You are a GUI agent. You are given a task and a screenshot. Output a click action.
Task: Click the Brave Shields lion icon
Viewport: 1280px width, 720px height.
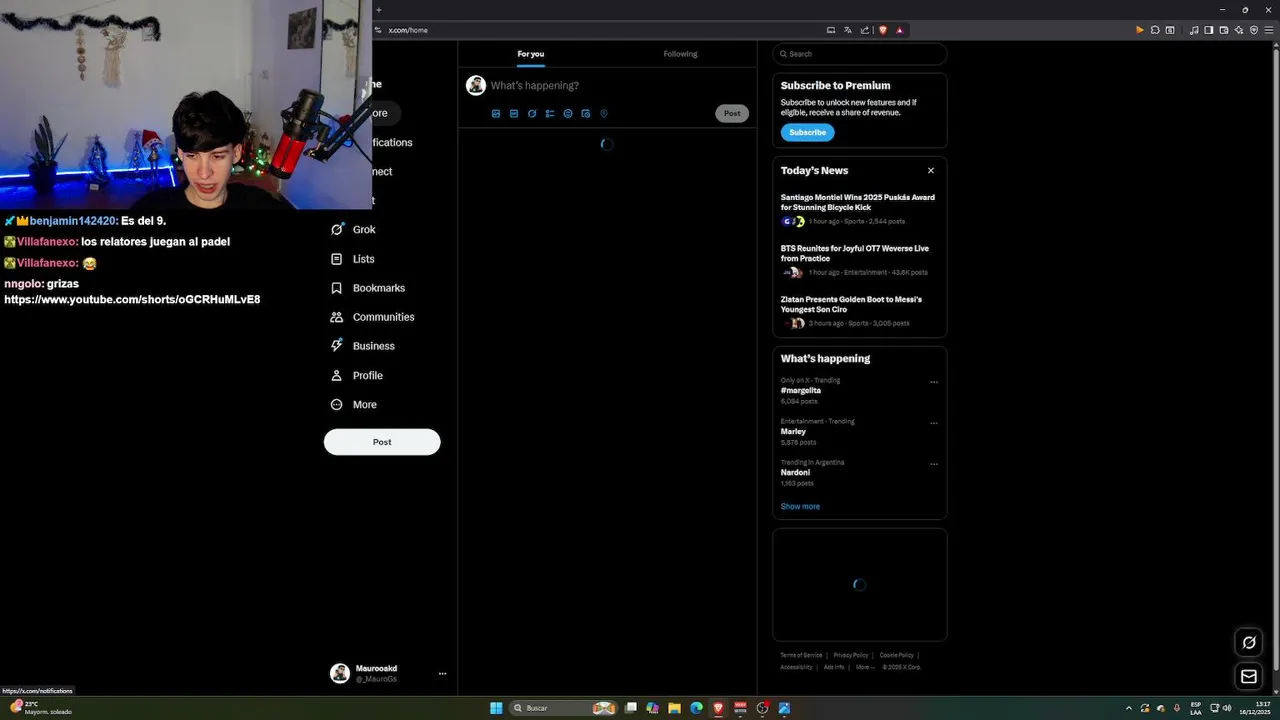[x=883, y=30]
